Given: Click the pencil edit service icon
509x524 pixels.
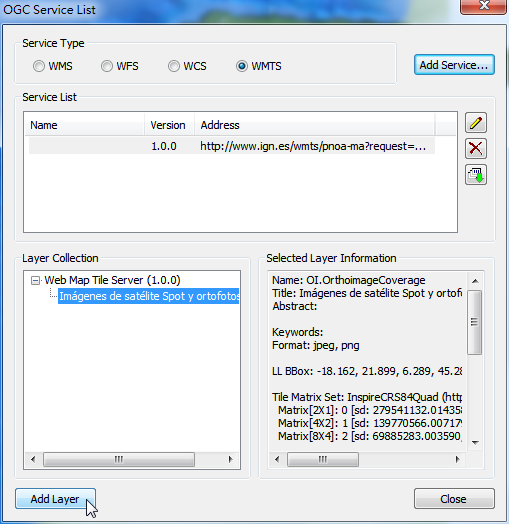Looking at the screenshot, I should point(476,123).
